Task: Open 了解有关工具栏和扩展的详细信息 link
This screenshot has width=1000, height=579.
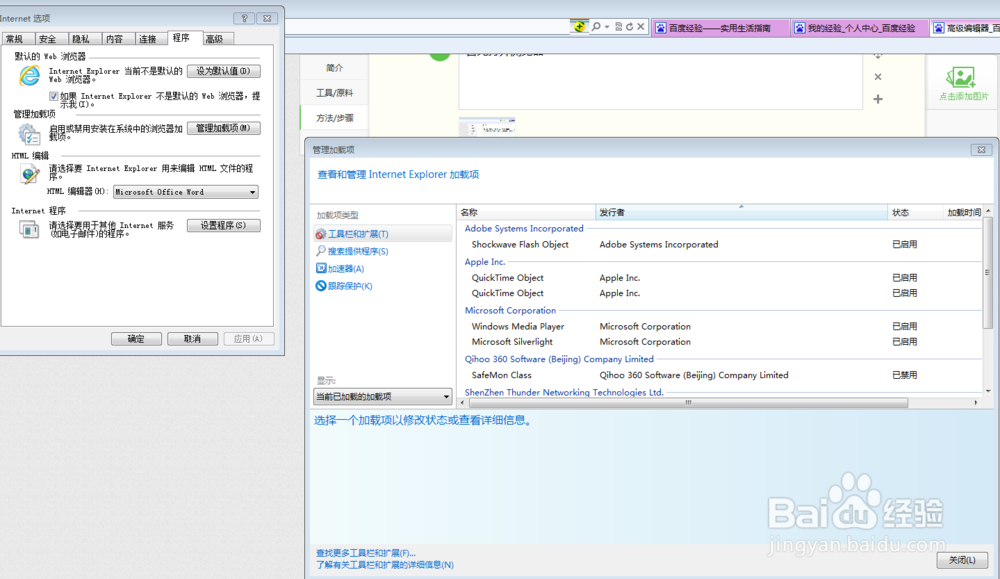Action: (385, 565)
